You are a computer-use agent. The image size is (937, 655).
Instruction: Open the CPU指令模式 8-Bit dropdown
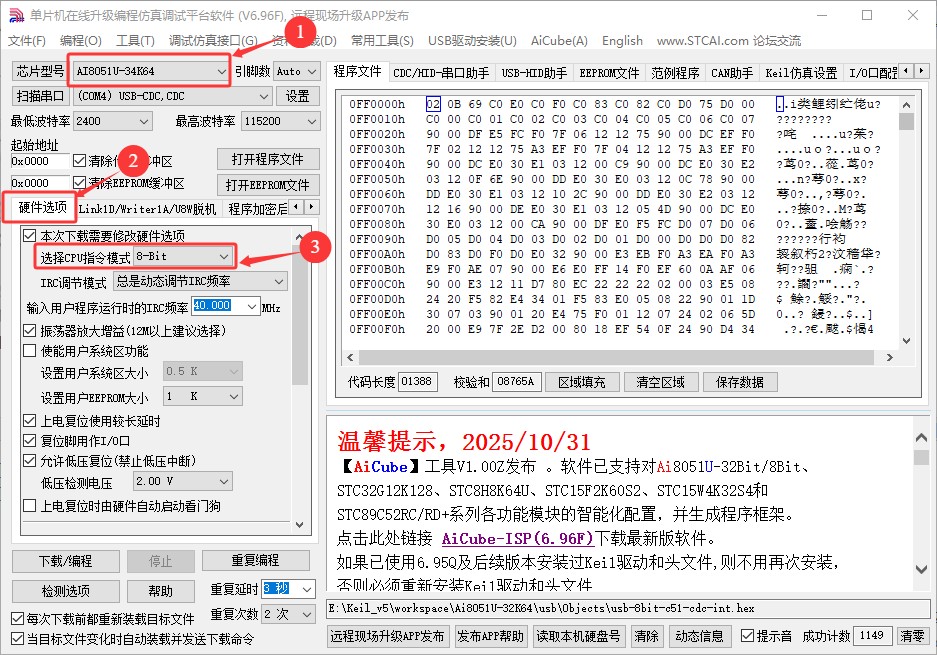point(221,256)
